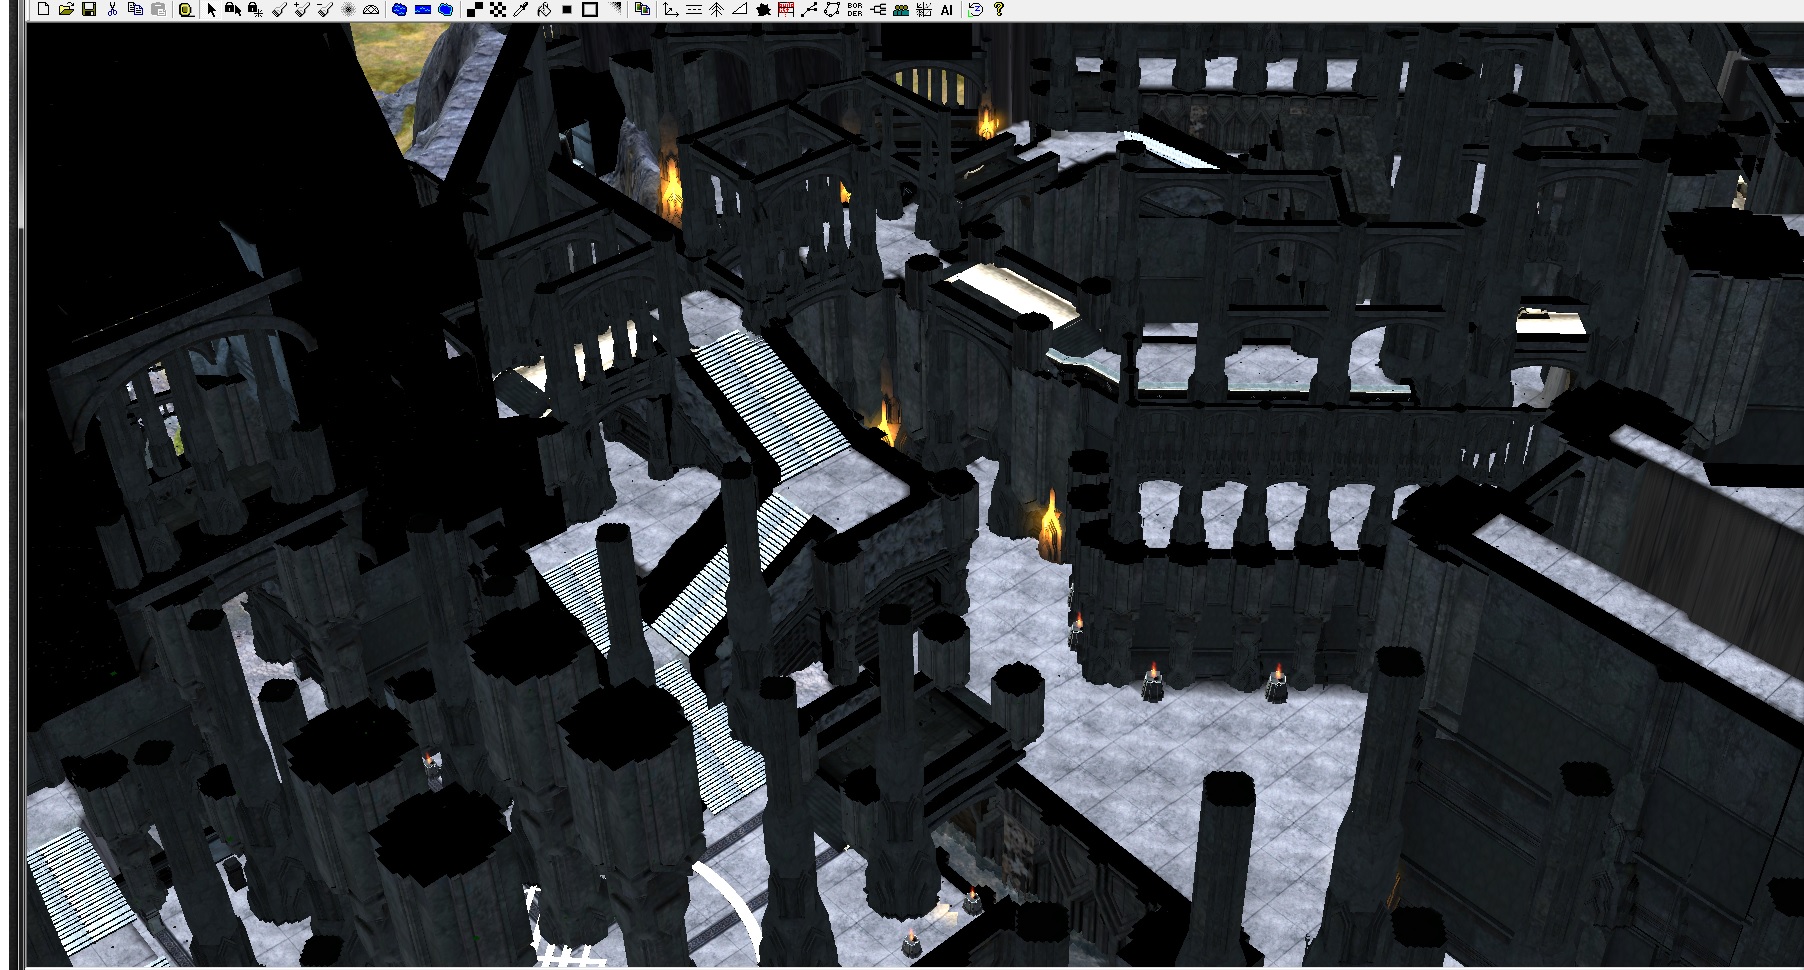This screenshot has width=1804, height=970.
Task: Save the map using the floppy disk icon
Action: point(89,9)
